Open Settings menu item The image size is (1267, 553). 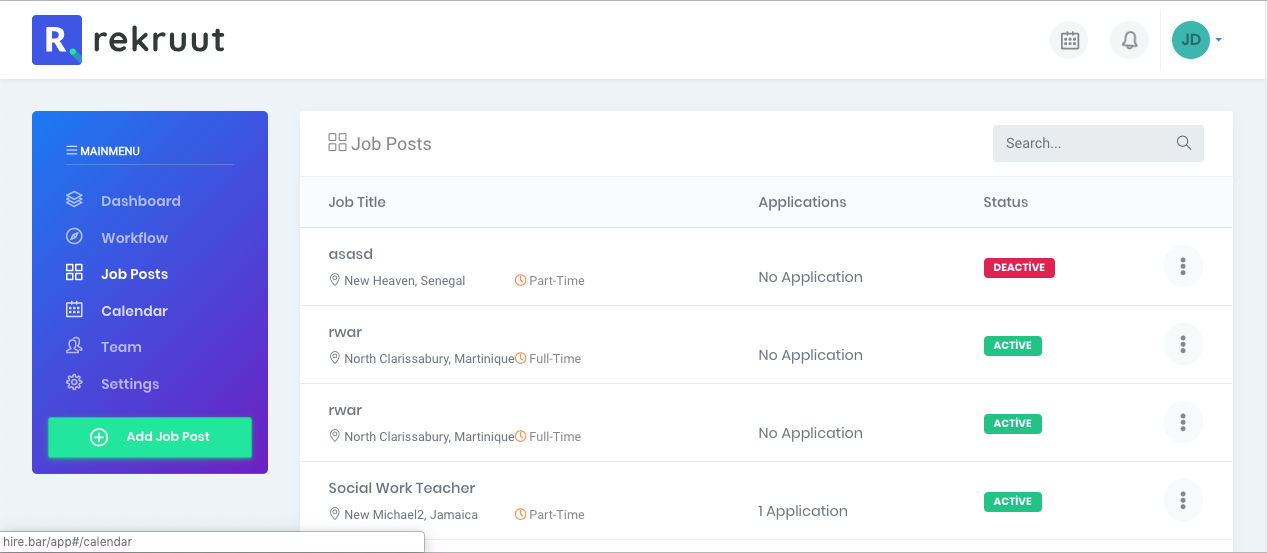tap(130, 384)
